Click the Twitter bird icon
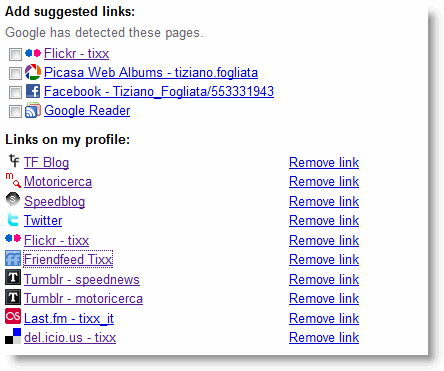444x371 pixels. (13, 219)
